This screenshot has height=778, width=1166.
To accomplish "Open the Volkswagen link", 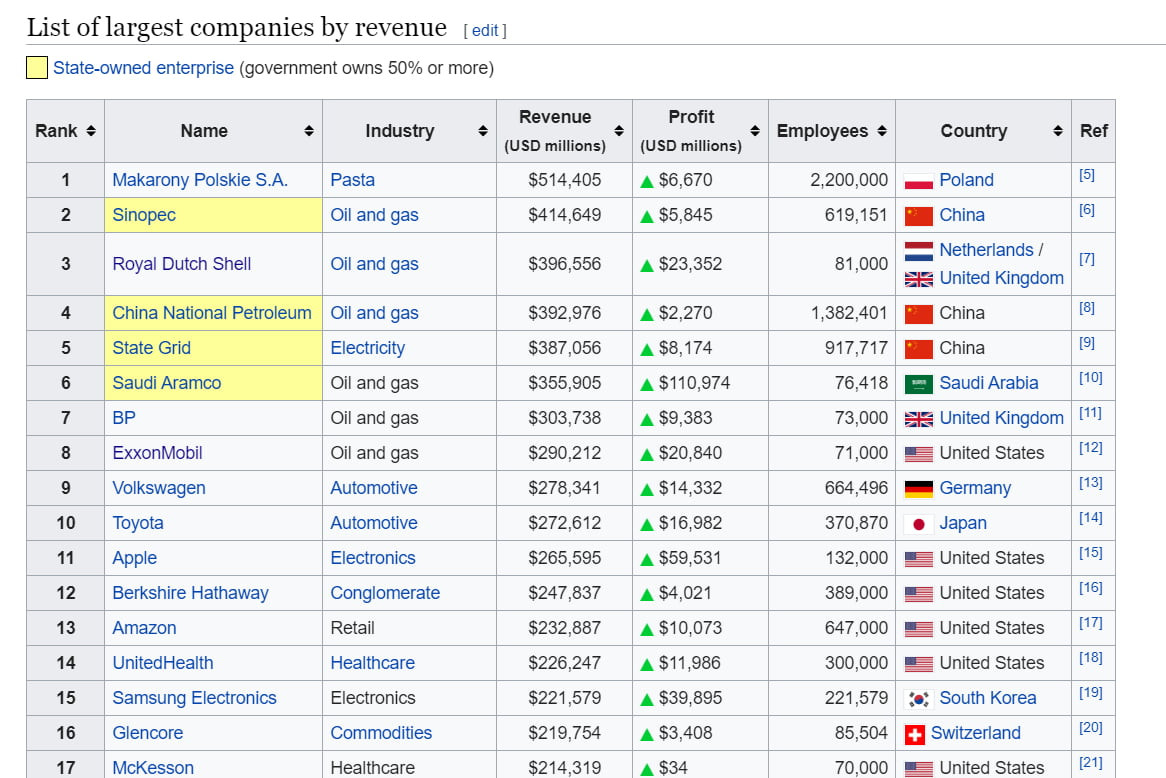I will 159,488.
